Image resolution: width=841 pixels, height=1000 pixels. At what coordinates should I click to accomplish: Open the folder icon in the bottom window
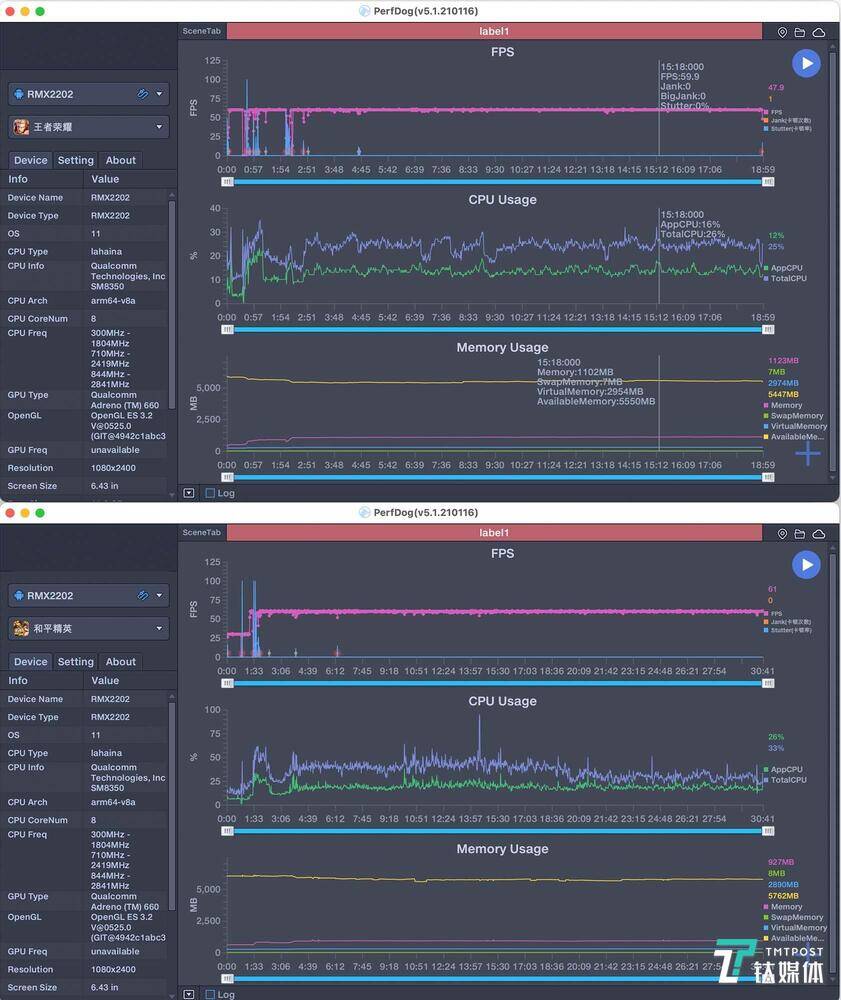pyautogui.click(x=801, y=534)
